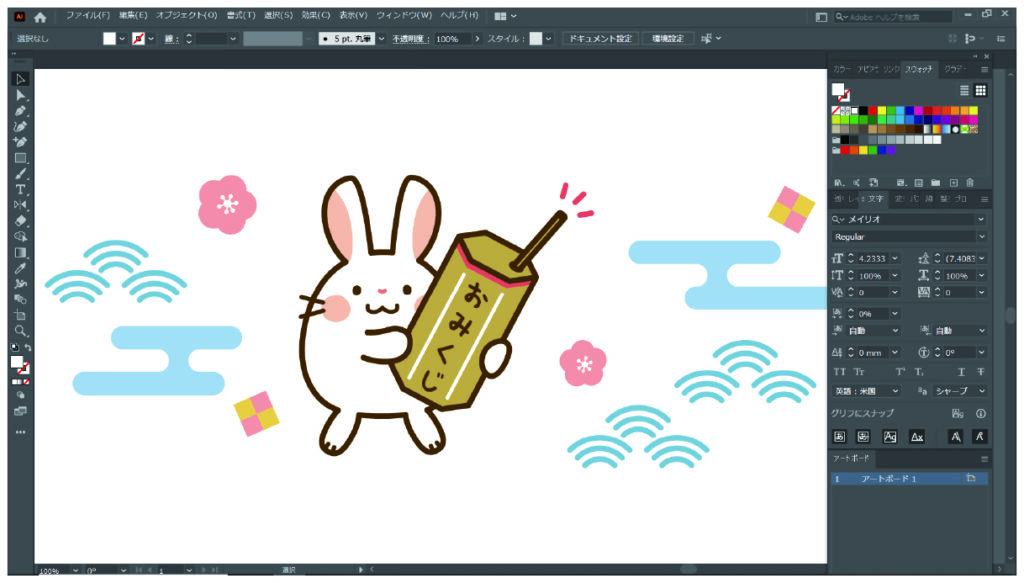Open the オブジェクト(O) menu
Viewport: 1024px width, 583px height.
click(x=186, y=15)
